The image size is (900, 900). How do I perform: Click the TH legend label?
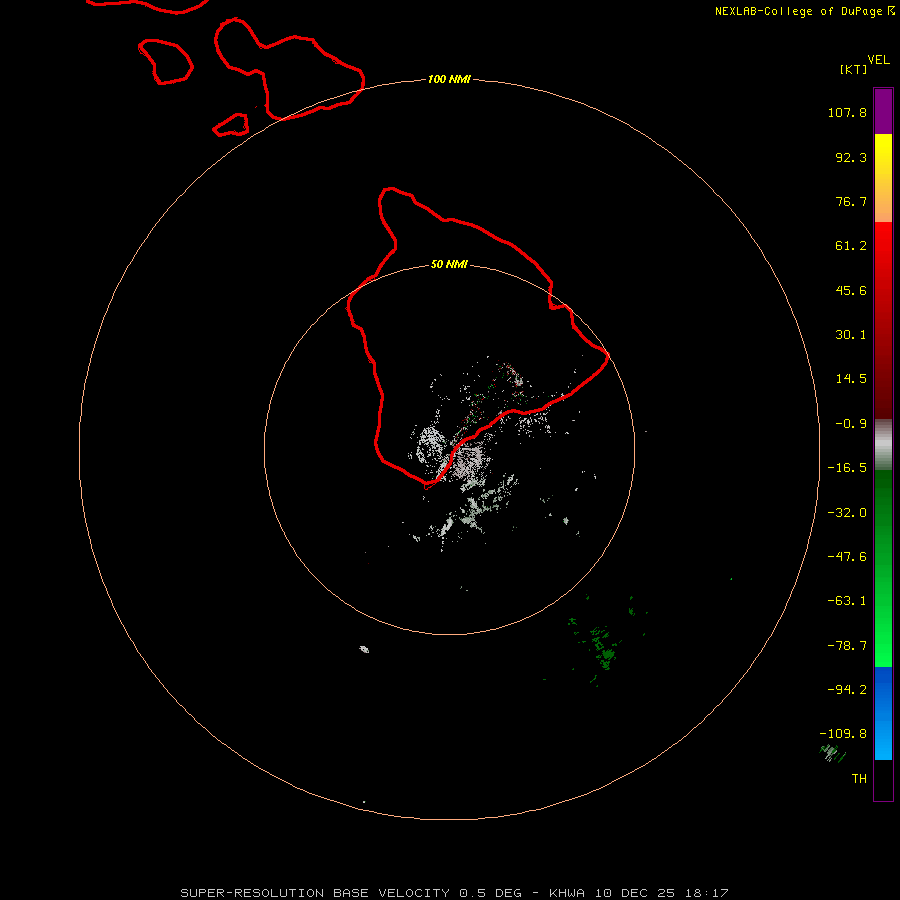[x=859, y=779]
